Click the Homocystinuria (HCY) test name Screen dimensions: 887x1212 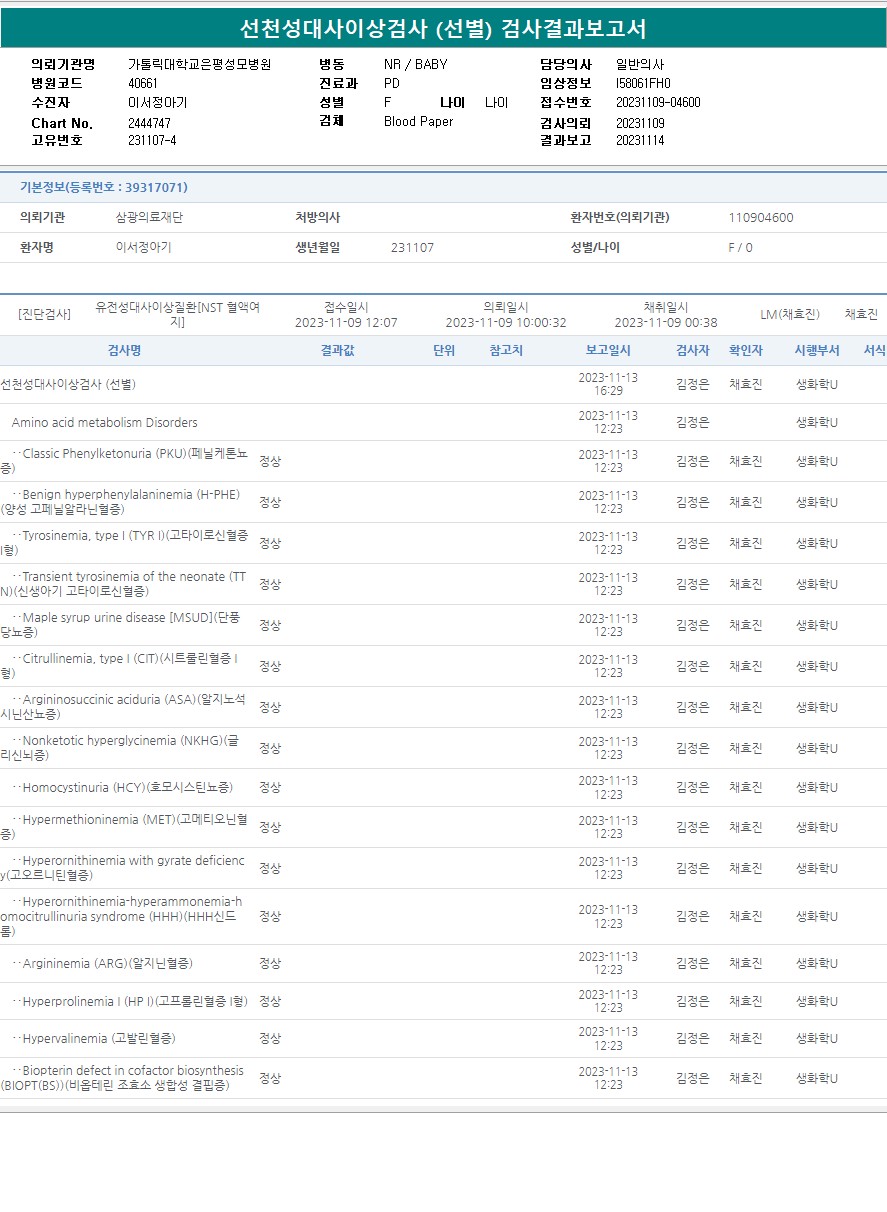pos(127,788)
